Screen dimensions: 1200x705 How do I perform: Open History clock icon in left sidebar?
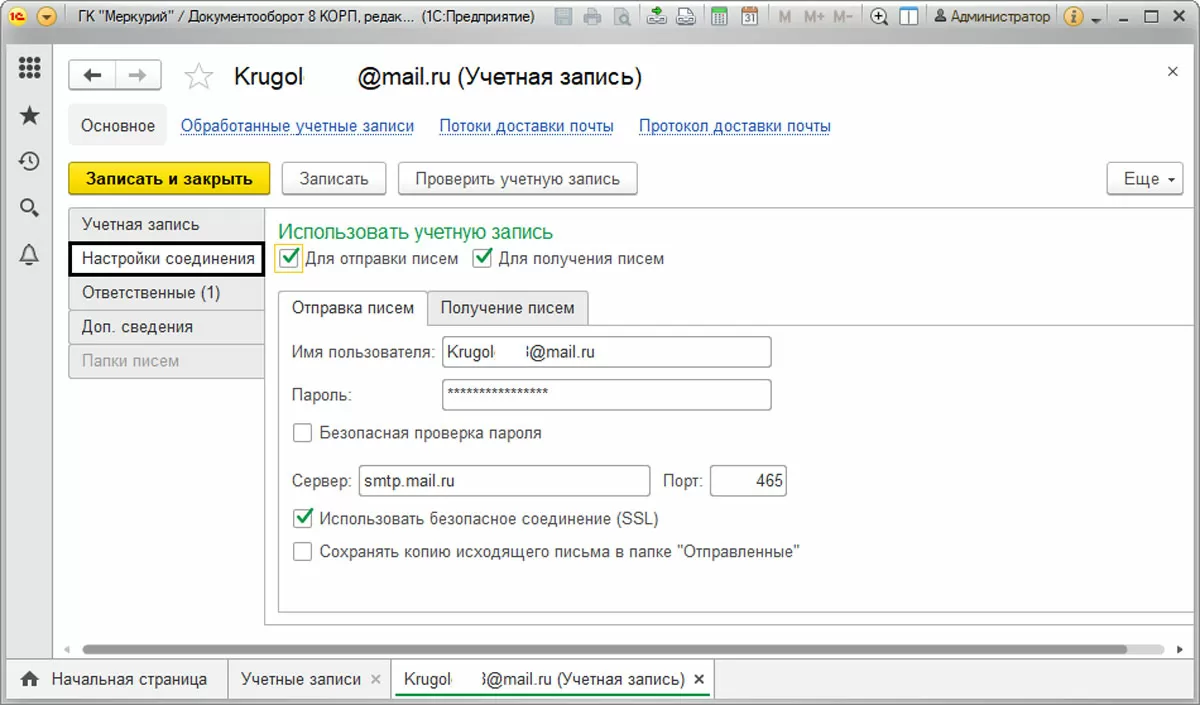(x=30, y=161)
